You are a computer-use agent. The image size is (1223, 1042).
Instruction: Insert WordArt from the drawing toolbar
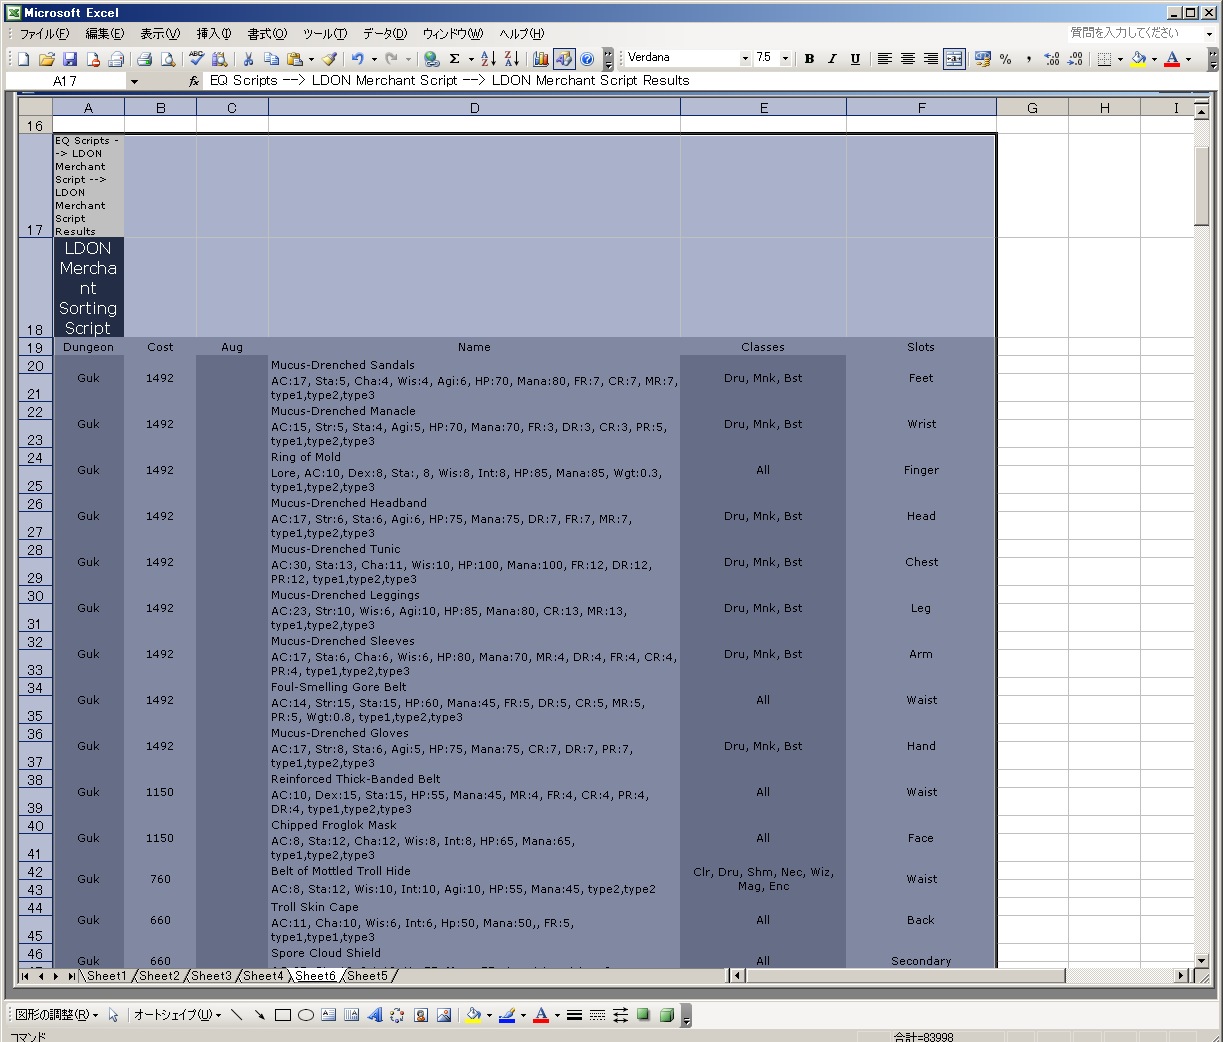point(375,1015)
